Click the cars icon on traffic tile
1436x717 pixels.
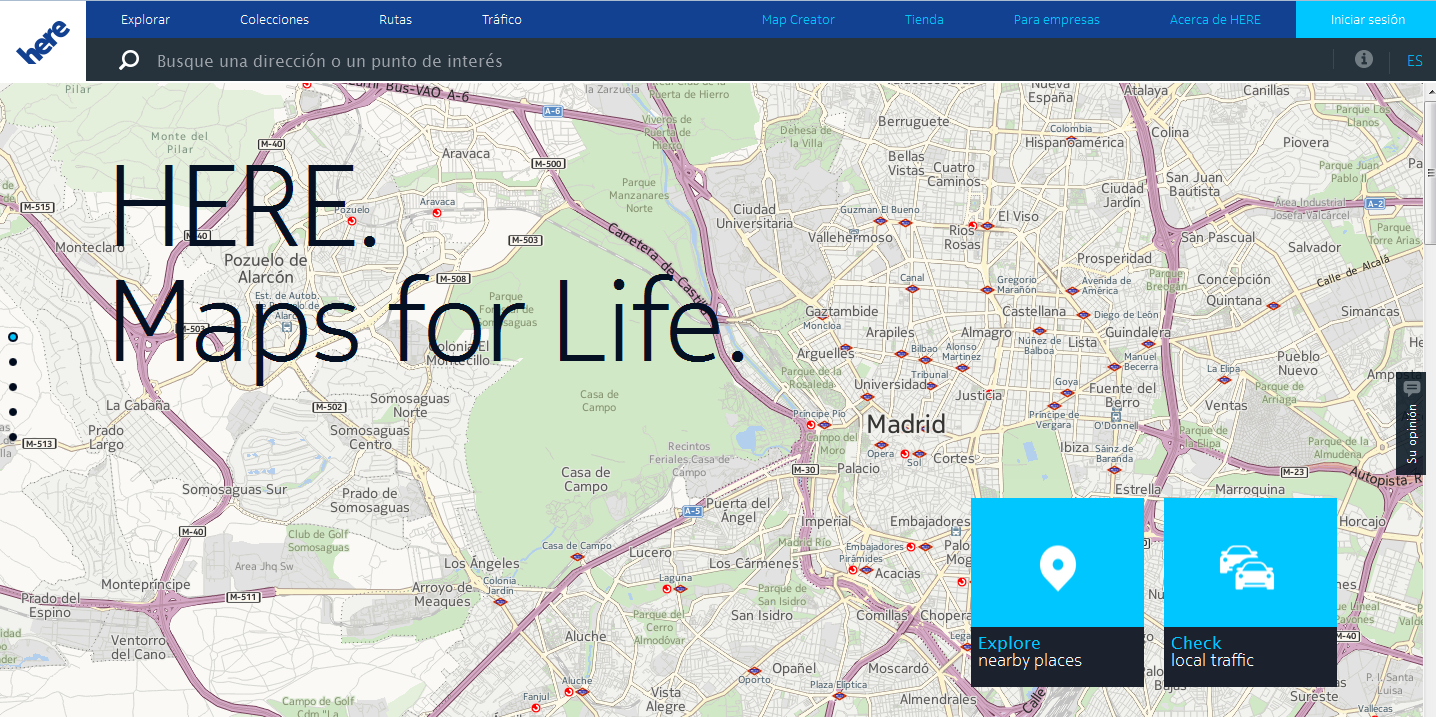coord(1249,567)
